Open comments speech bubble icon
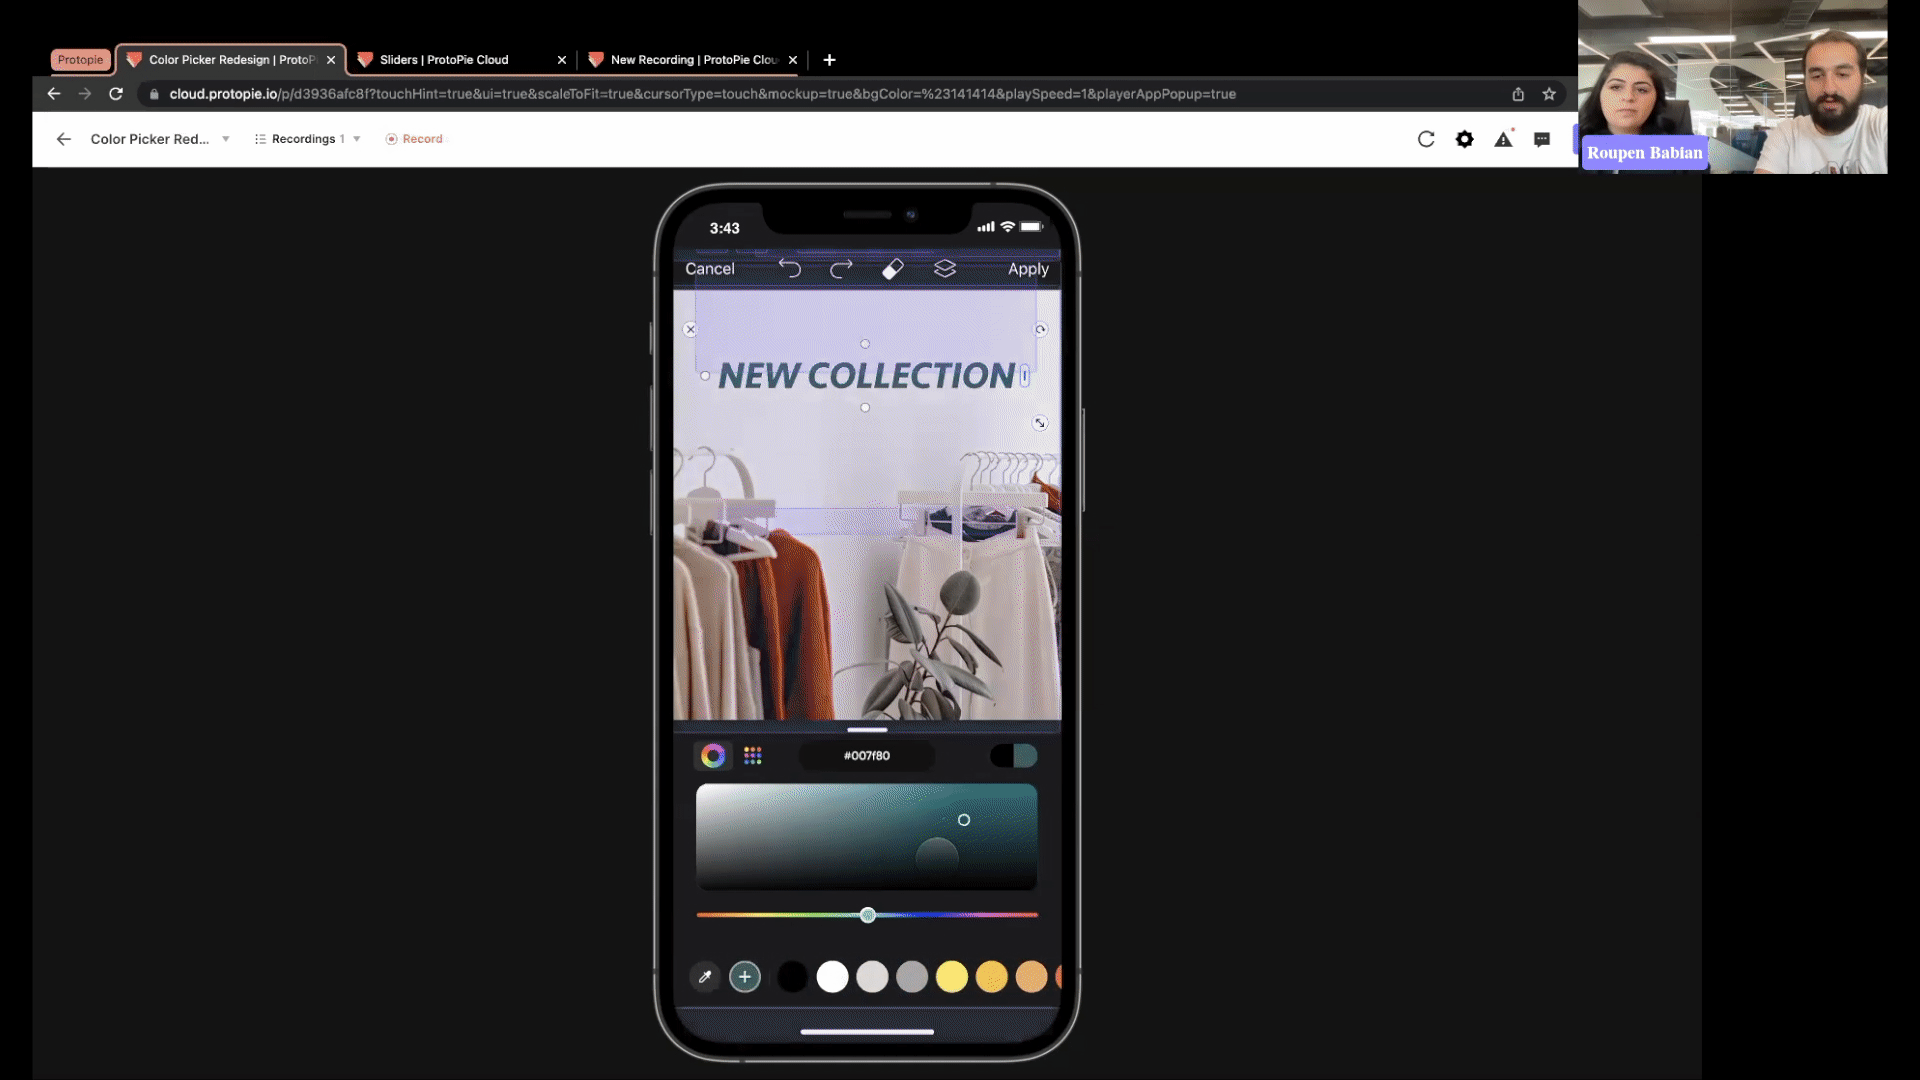The image size is (1920, 1080). [1542, 139]
